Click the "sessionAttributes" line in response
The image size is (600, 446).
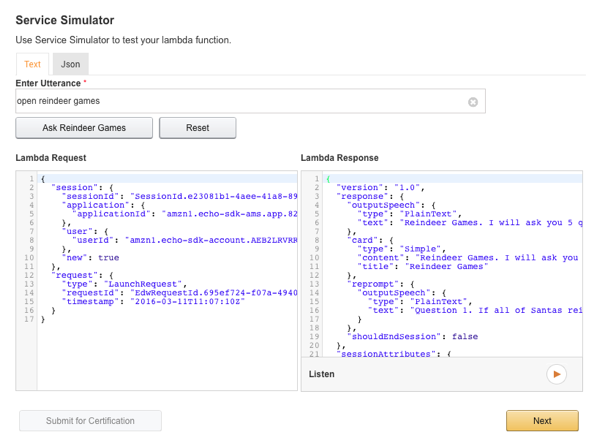tap(394, 354)
